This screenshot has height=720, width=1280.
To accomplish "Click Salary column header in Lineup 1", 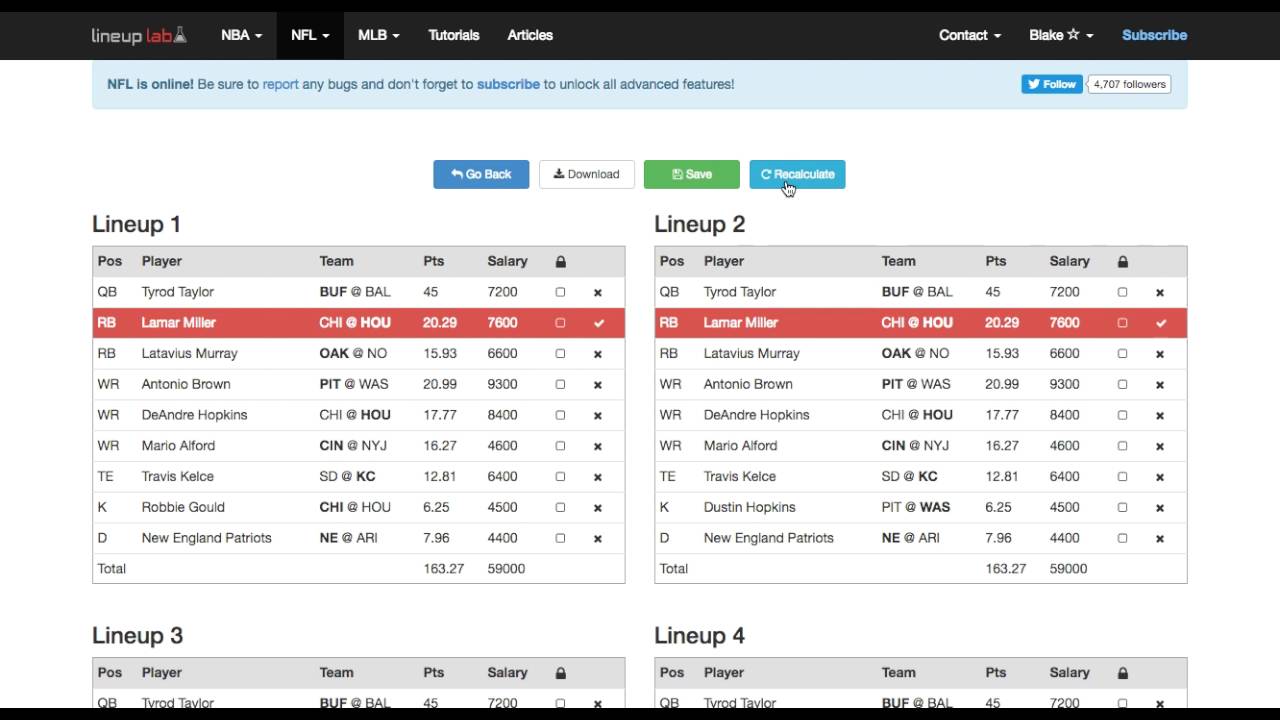I will 507,262.
